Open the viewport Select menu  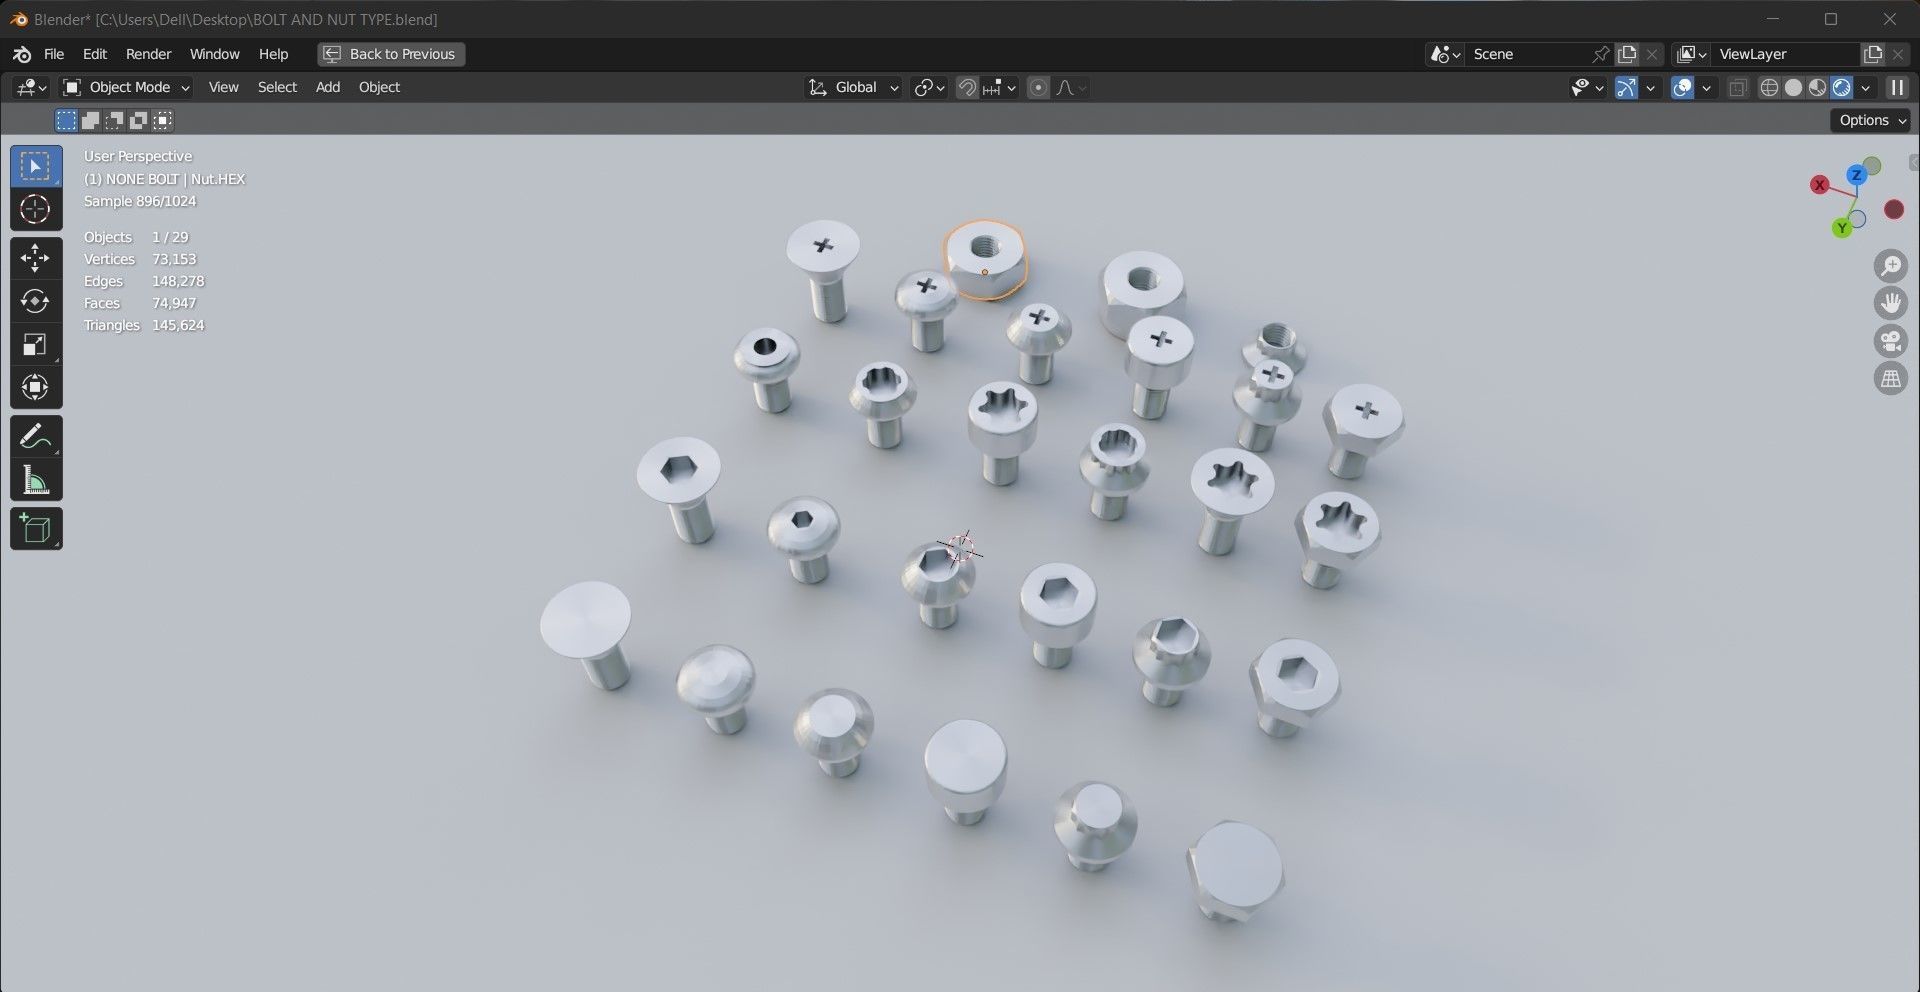(277, 87)
